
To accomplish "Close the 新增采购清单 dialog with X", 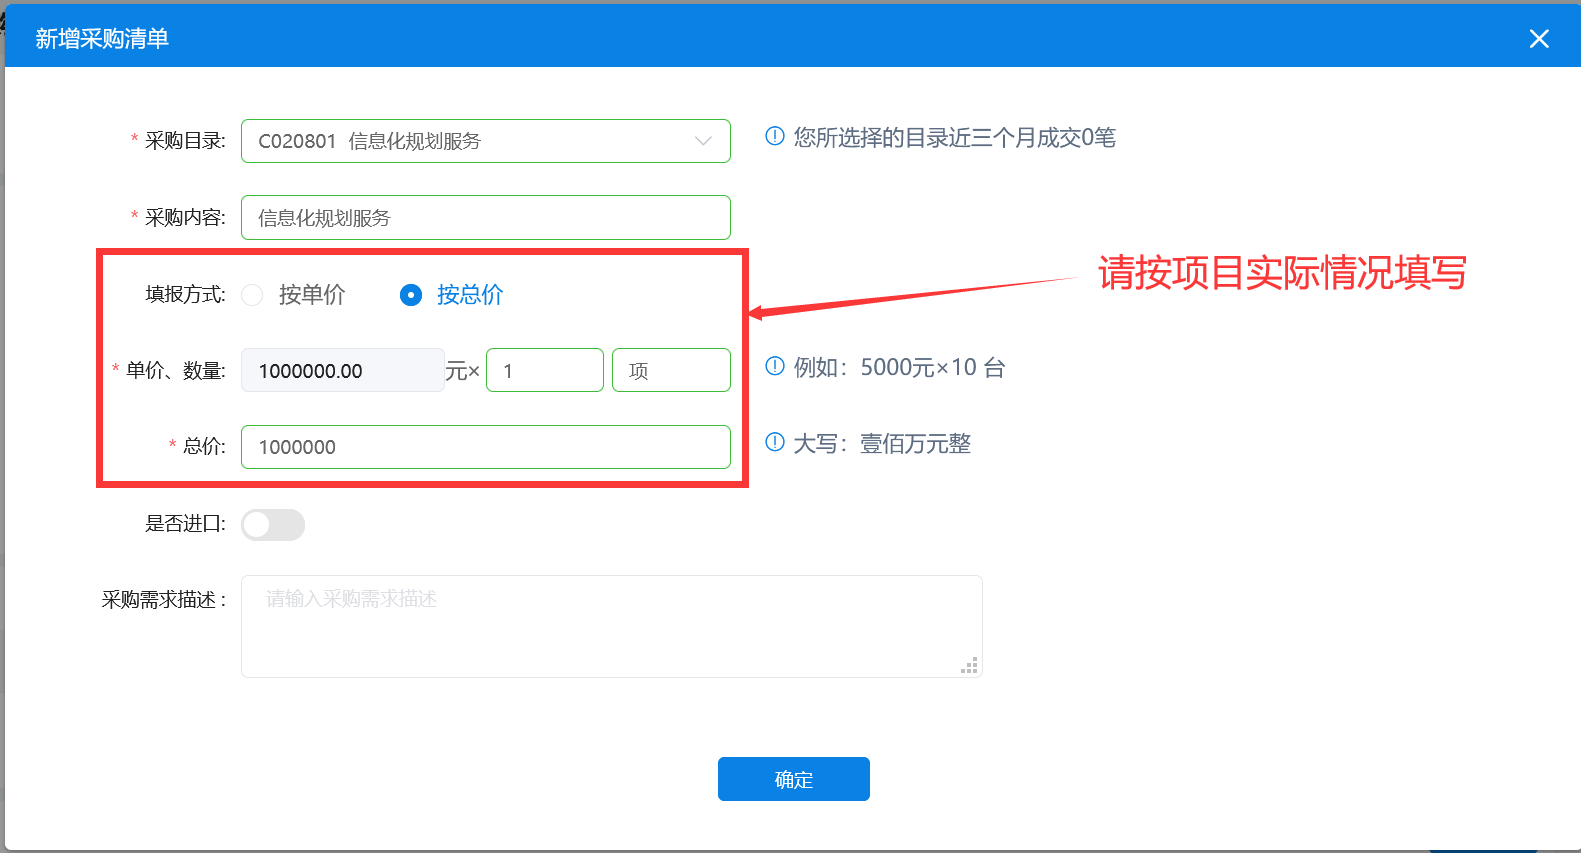I will pos(1538,39).
